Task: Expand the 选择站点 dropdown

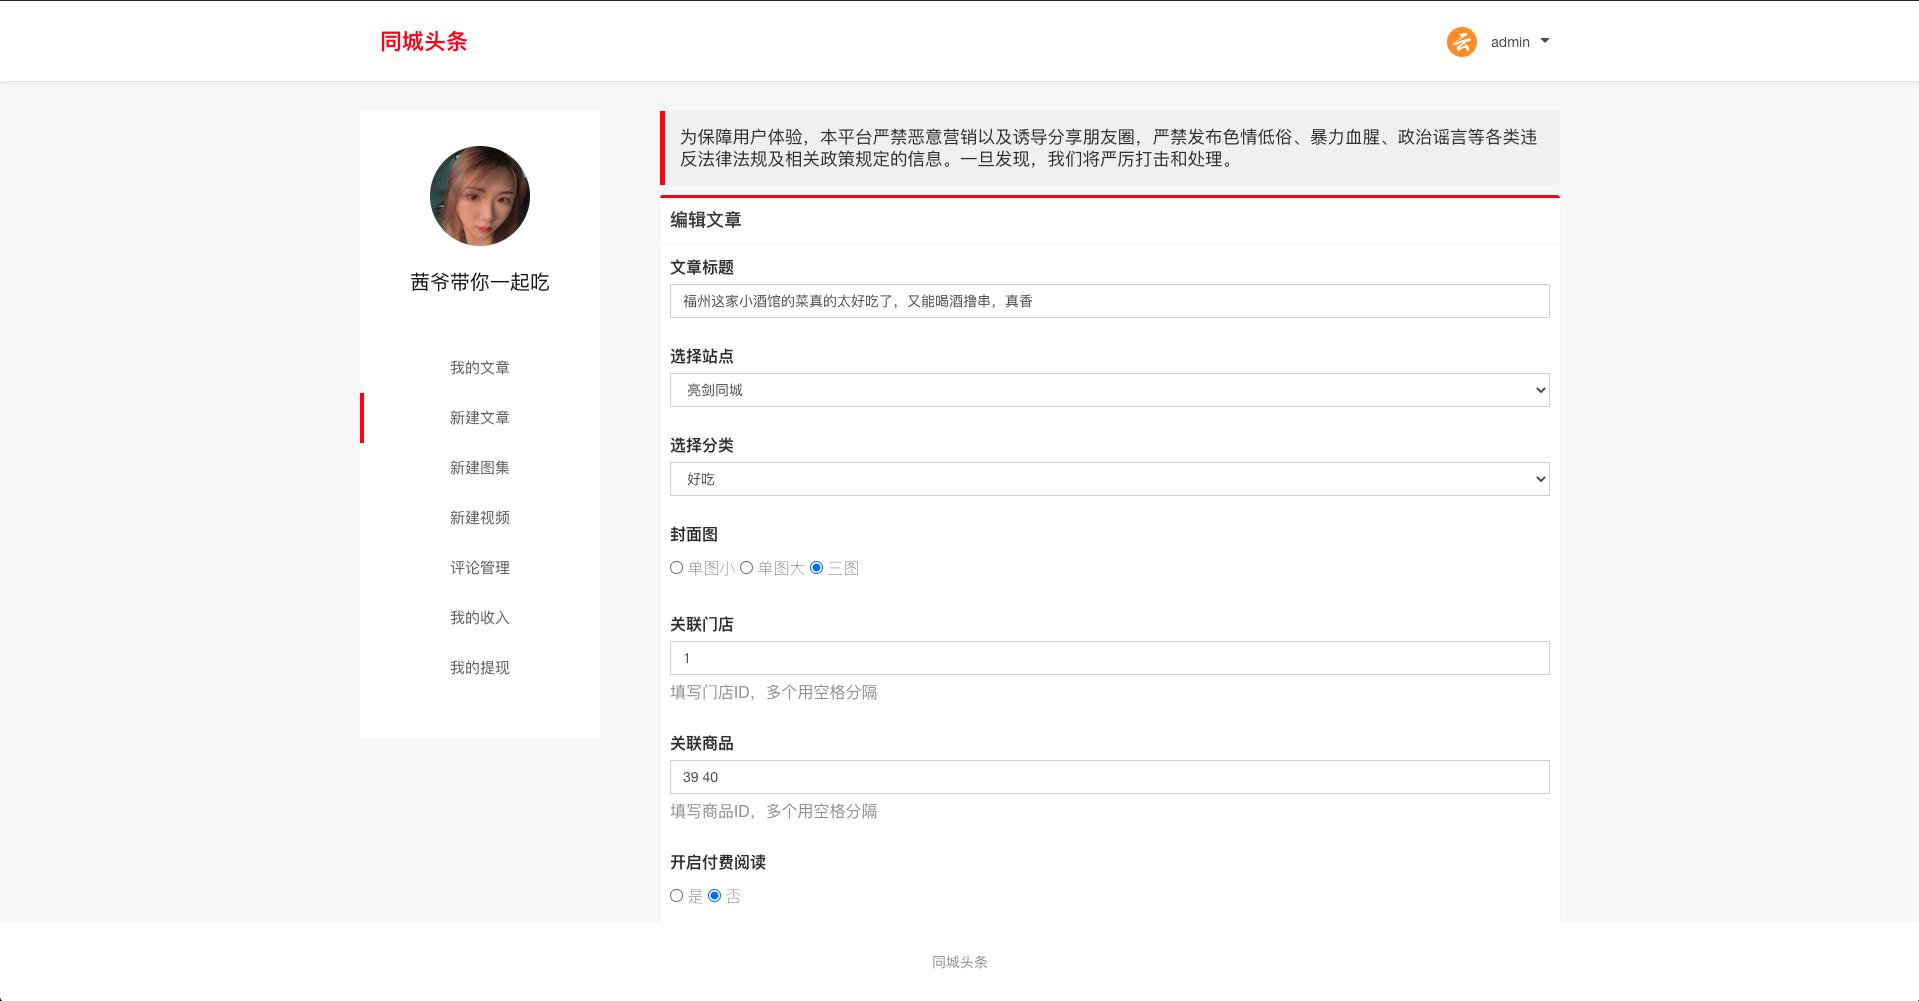Action: point(1109,390)
